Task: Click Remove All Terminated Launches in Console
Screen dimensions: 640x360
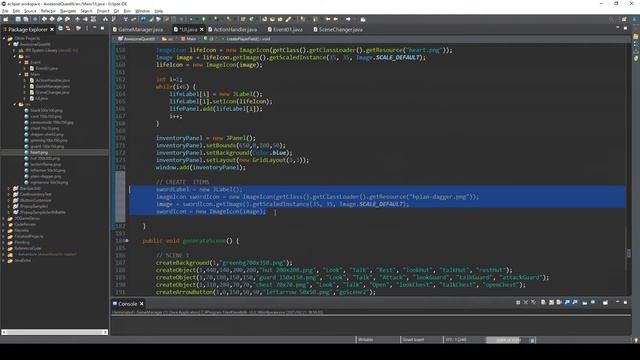Action: (x=533, y=302)
